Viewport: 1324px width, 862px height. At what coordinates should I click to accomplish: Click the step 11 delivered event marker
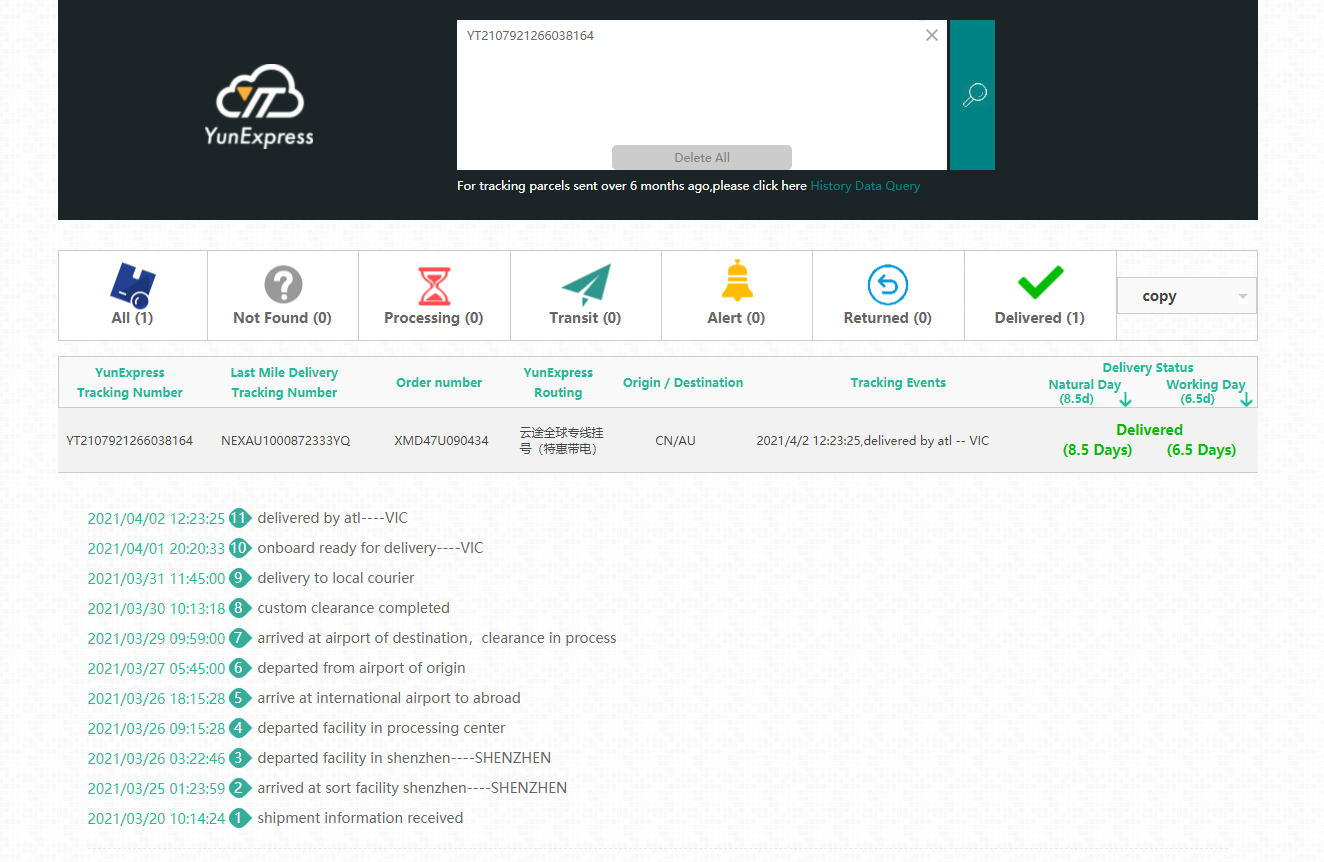click(x=239, y=518)
